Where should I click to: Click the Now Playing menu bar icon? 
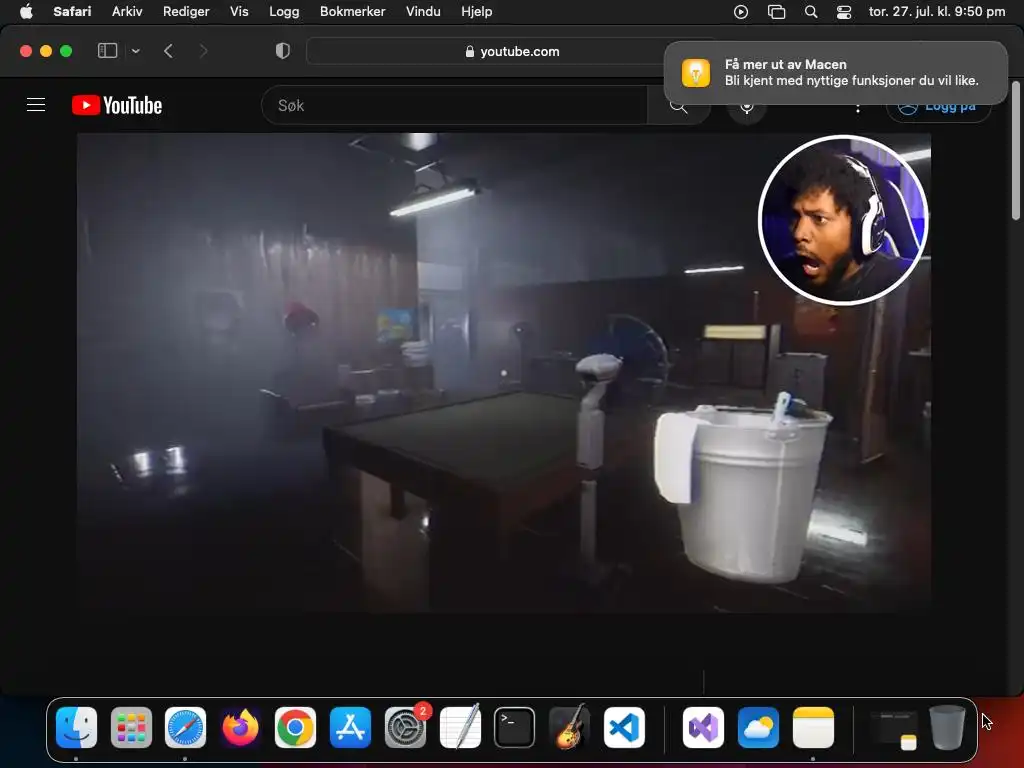coord(741,12)
